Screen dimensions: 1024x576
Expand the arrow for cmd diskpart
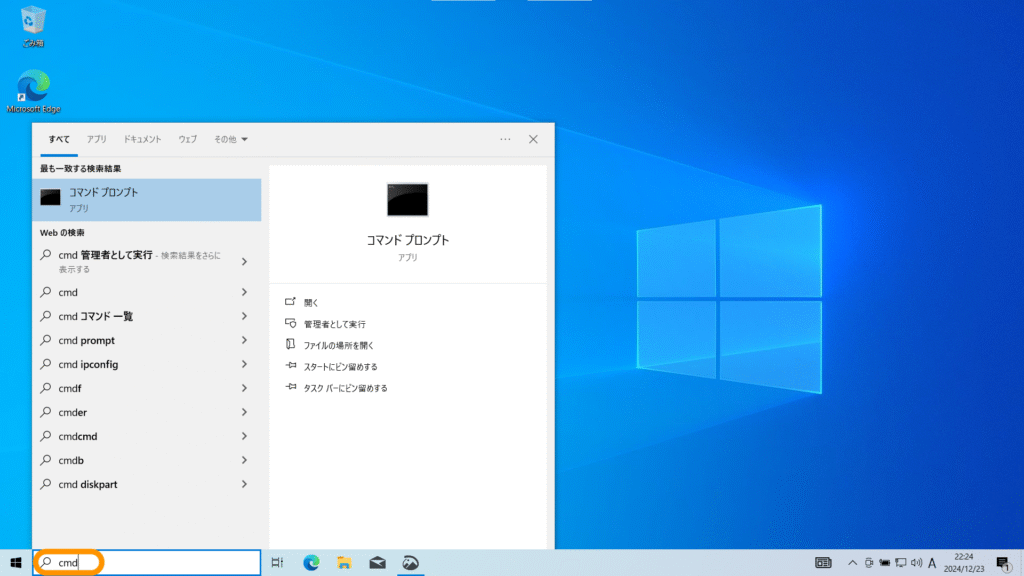244,485
